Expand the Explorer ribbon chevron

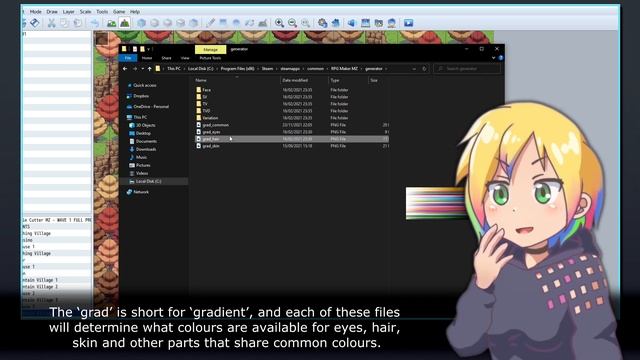493,58
